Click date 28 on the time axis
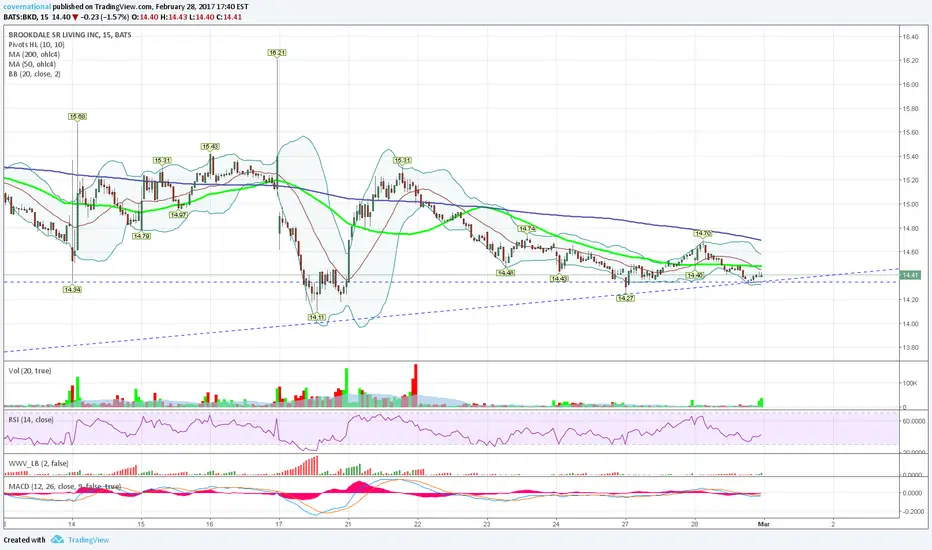The width and height of the screenshot is (932, 550). [x=694, y=524]
